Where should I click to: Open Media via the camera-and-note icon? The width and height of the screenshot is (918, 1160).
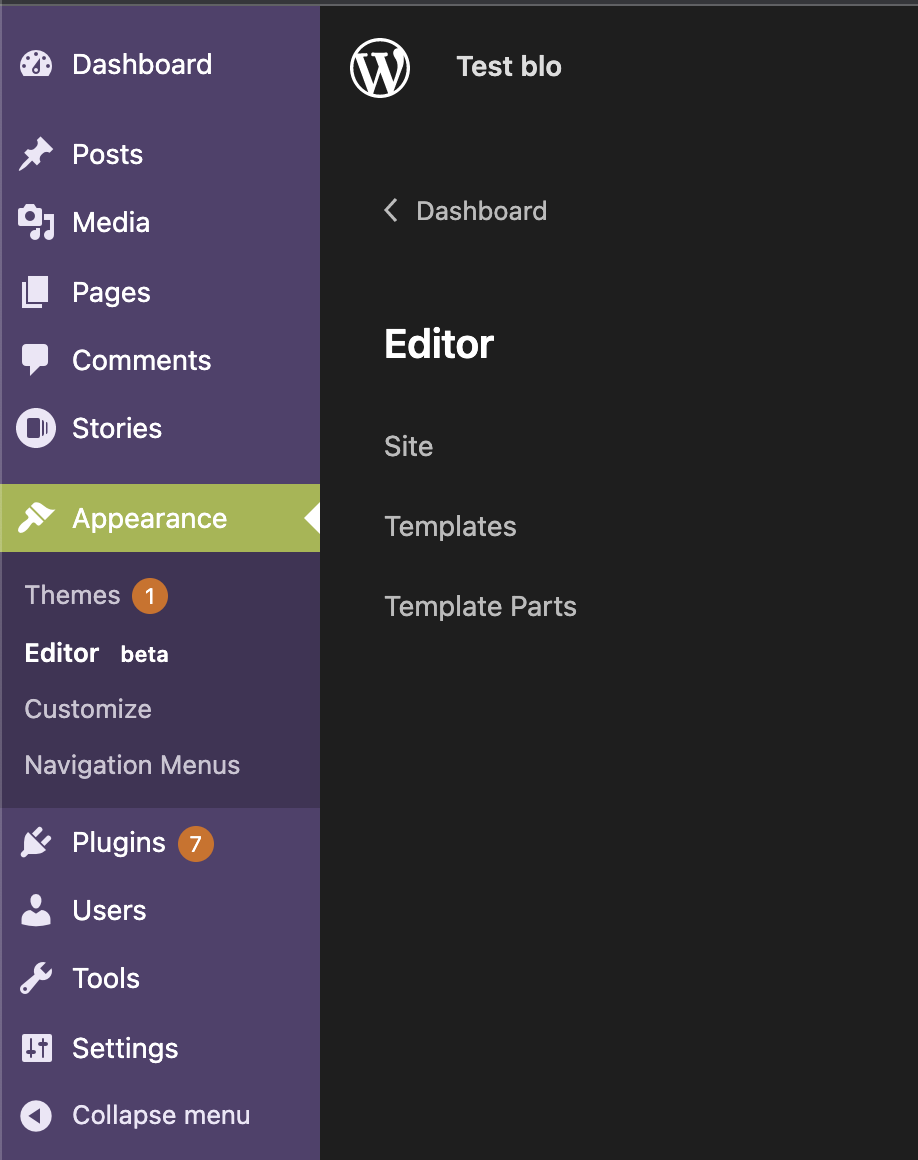(x=35, y=222)
